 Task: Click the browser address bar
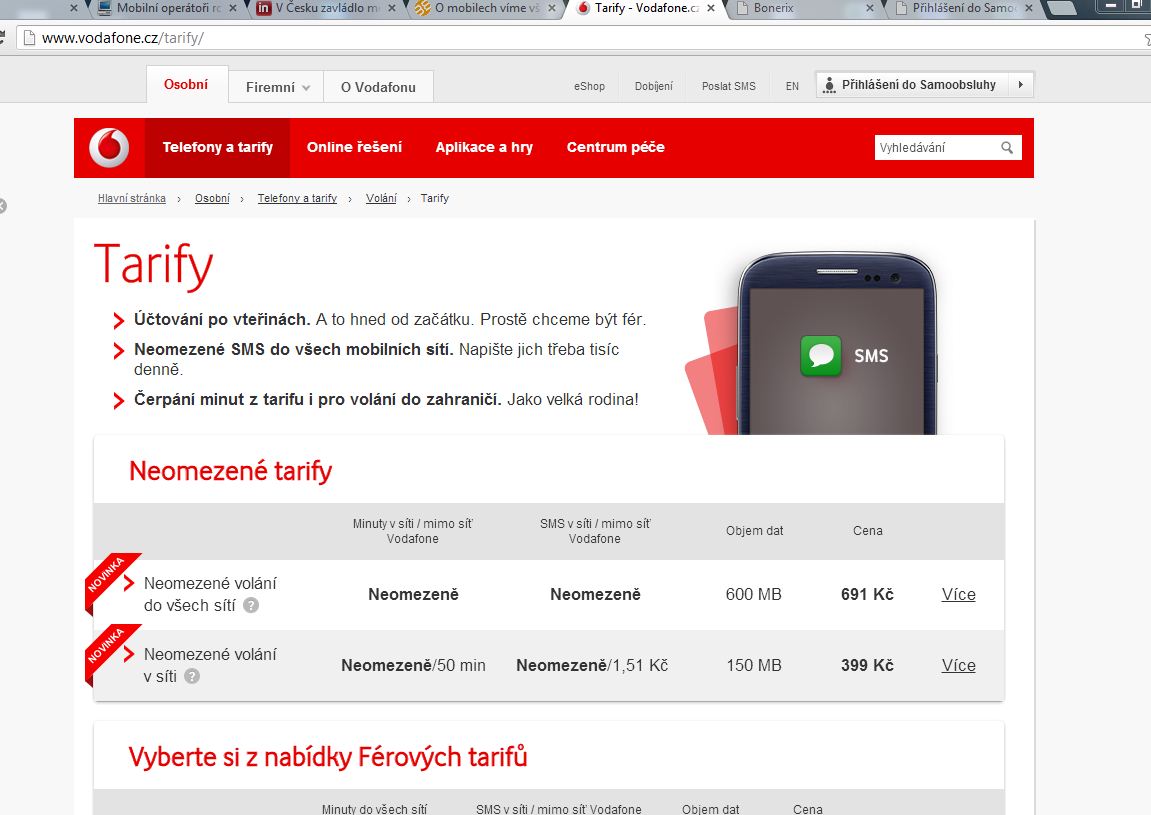[580, 38]
